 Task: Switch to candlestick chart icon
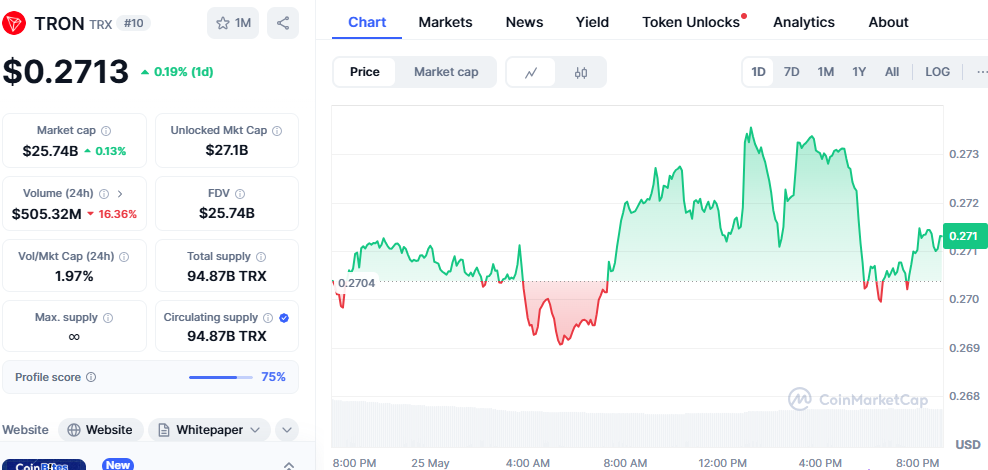coord(581,72)
